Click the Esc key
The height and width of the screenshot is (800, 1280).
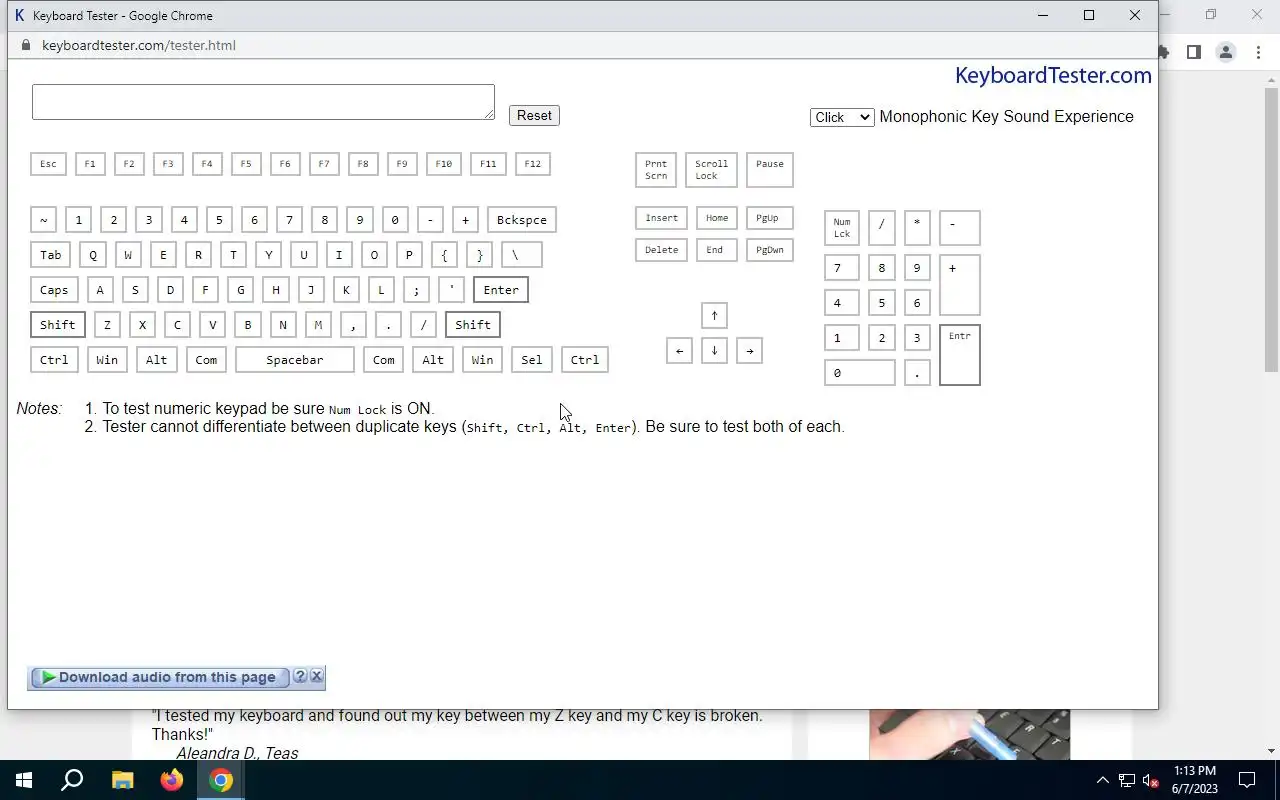pos(48,164)
